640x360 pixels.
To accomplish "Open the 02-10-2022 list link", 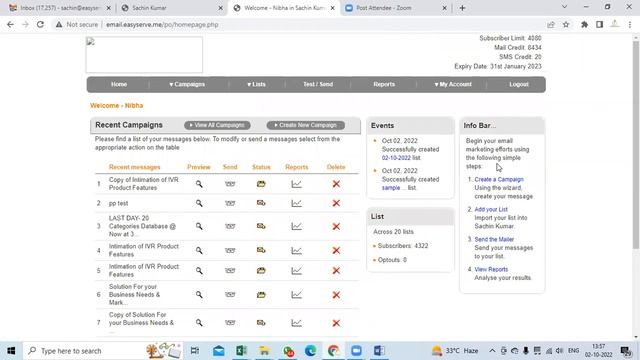I will pyautogui.click(x=396, y=158).
